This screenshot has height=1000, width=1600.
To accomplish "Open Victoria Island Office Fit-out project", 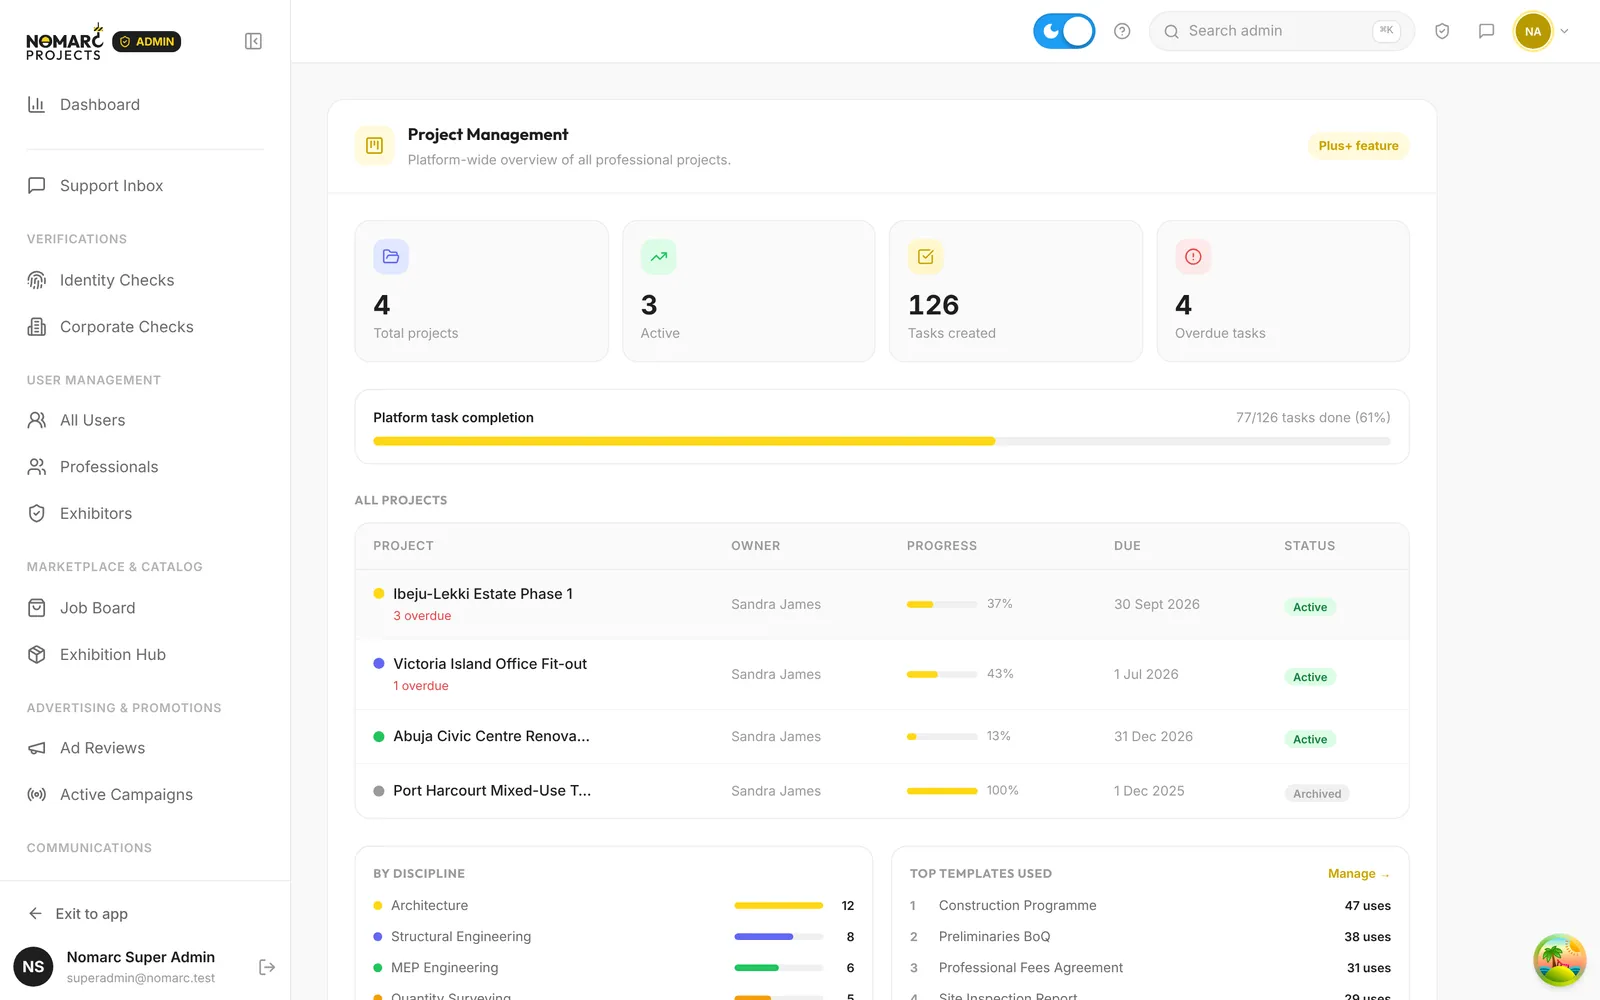I will [x=490, y=664].
